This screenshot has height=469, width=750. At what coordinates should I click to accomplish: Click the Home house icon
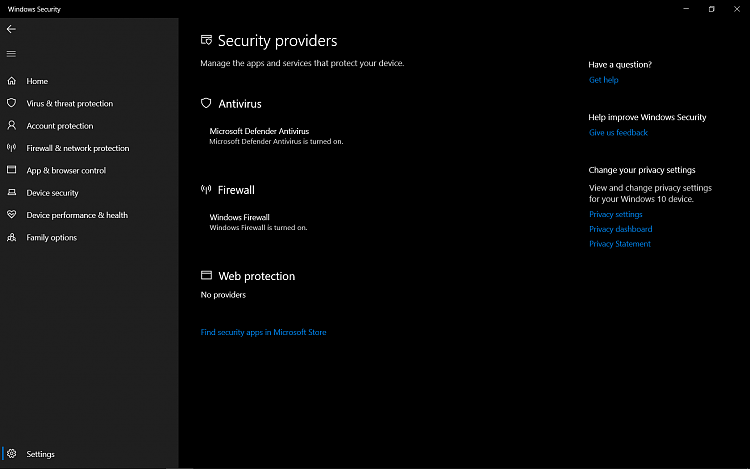[11, 81]
